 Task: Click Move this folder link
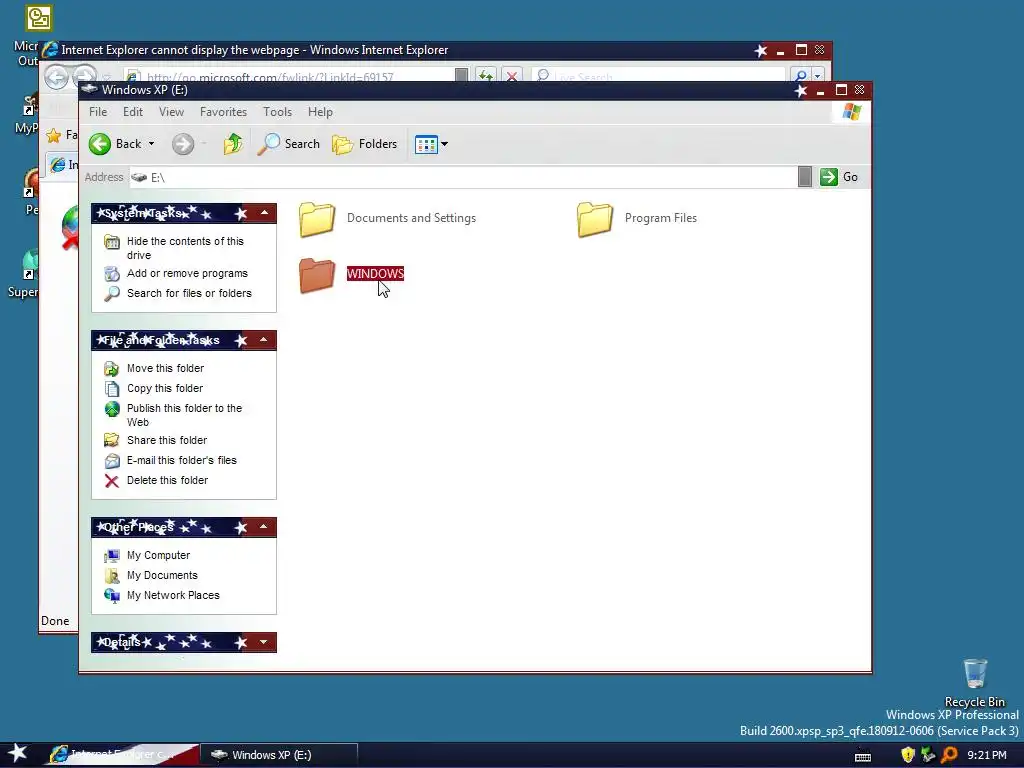click(165, 368)
